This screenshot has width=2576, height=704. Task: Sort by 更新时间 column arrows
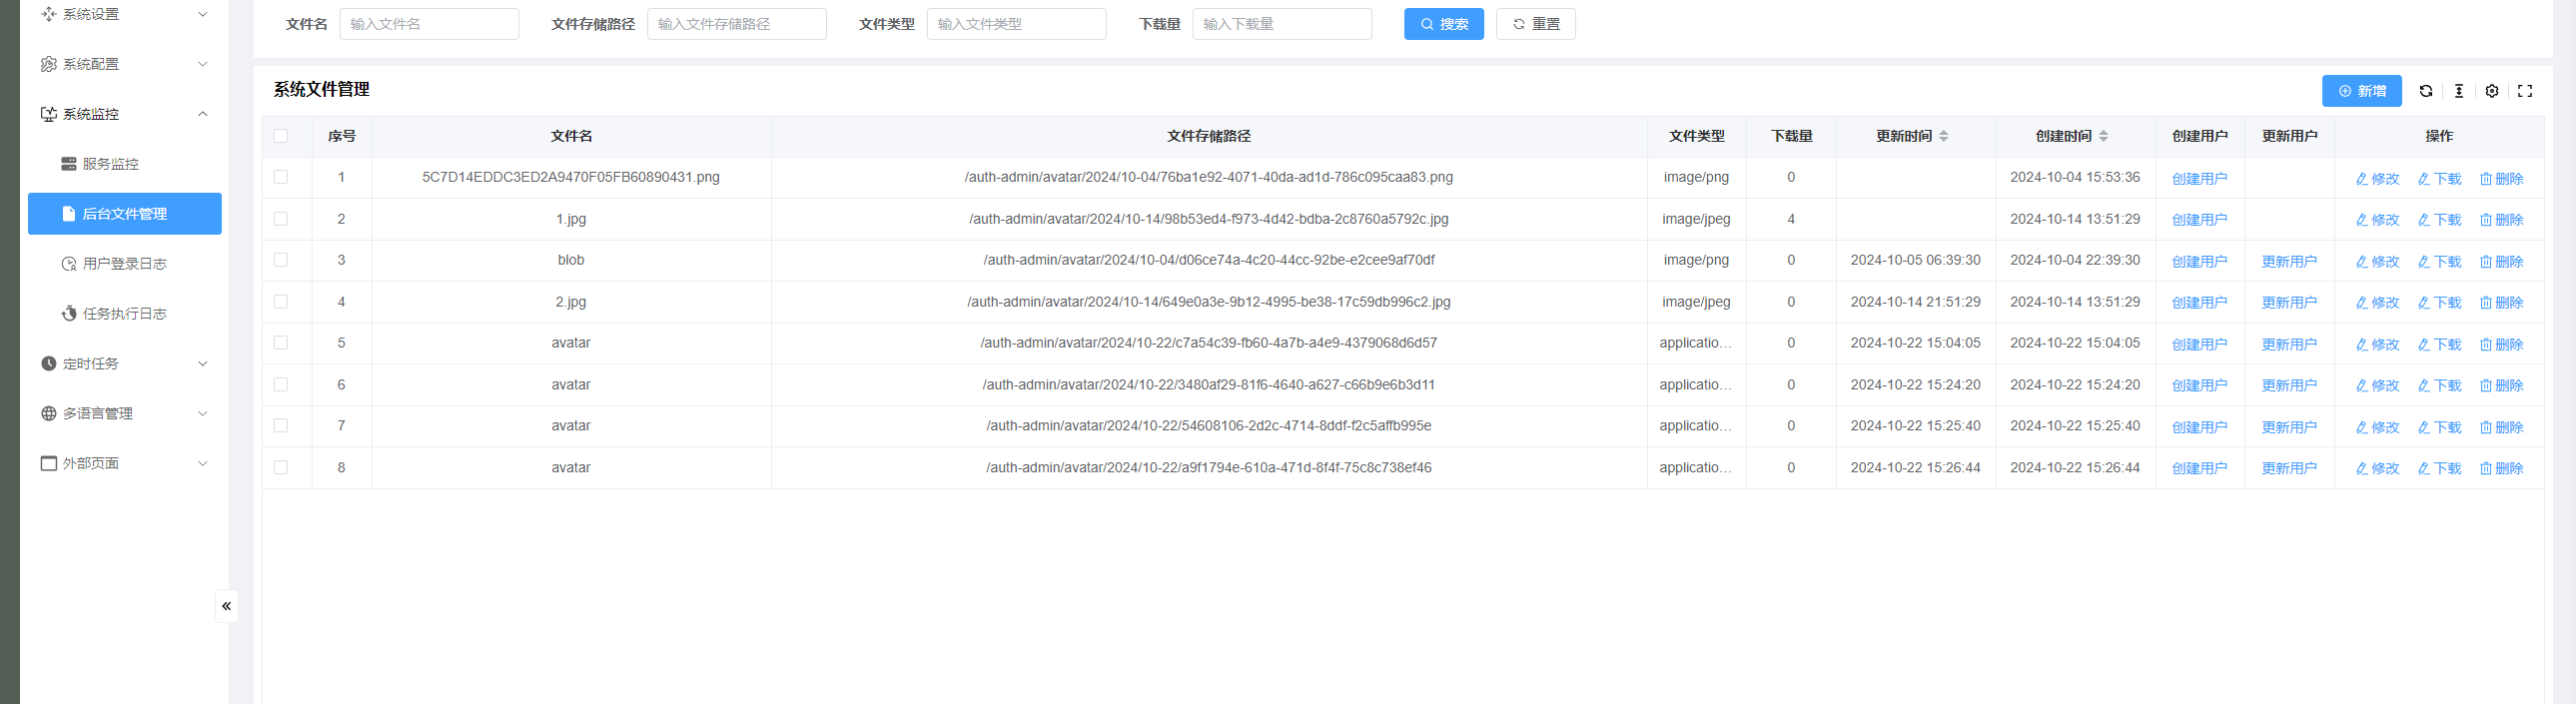pyautogui.click(x=1944, y=136)
